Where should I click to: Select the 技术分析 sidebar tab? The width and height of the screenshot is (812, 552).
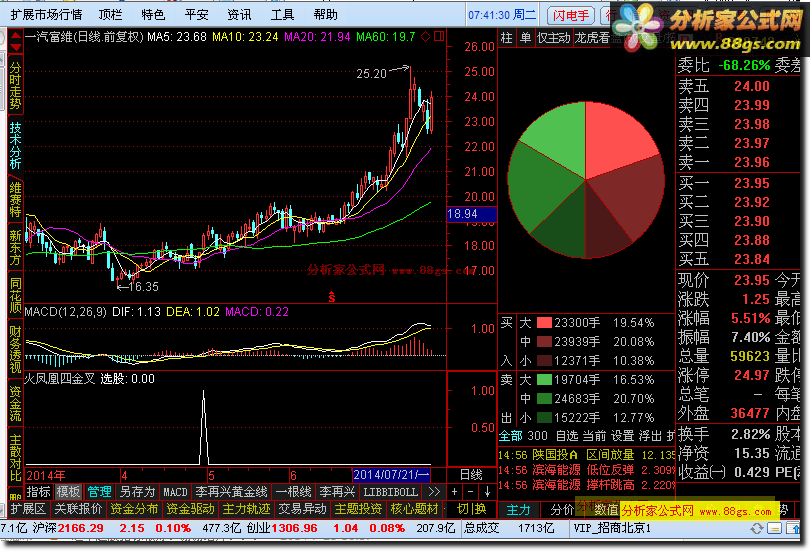(15, 146)
